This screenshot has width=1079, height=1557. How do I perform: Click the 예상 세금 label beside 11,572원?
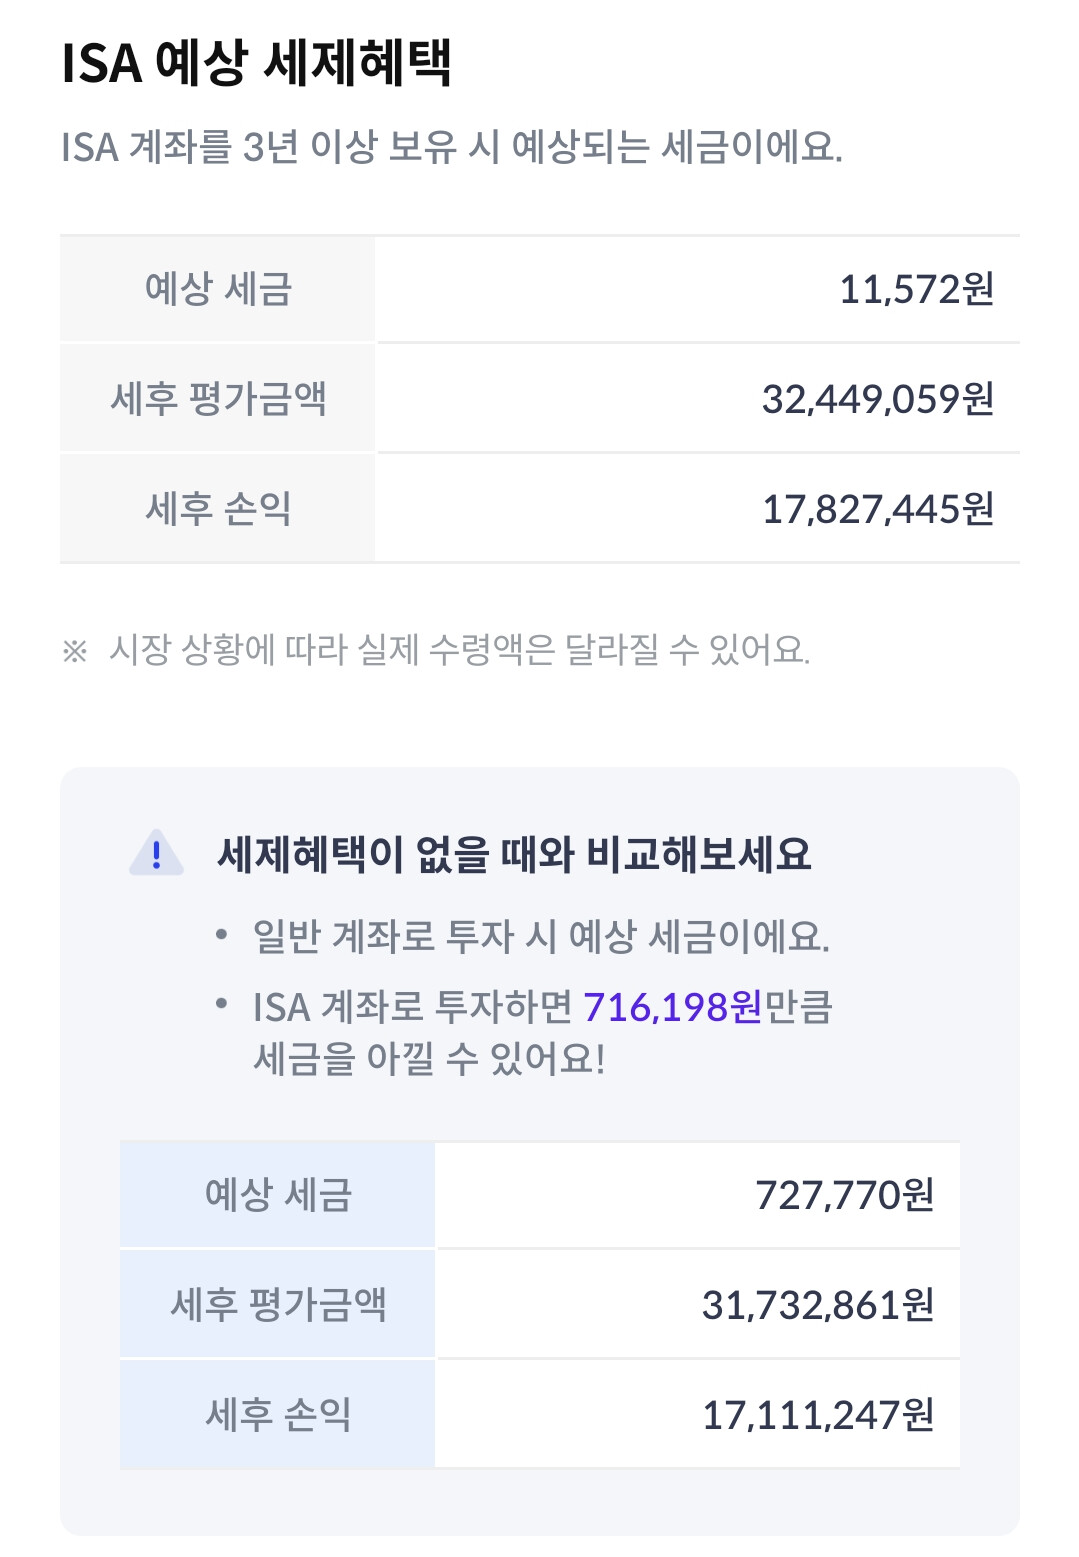(218, 290)
